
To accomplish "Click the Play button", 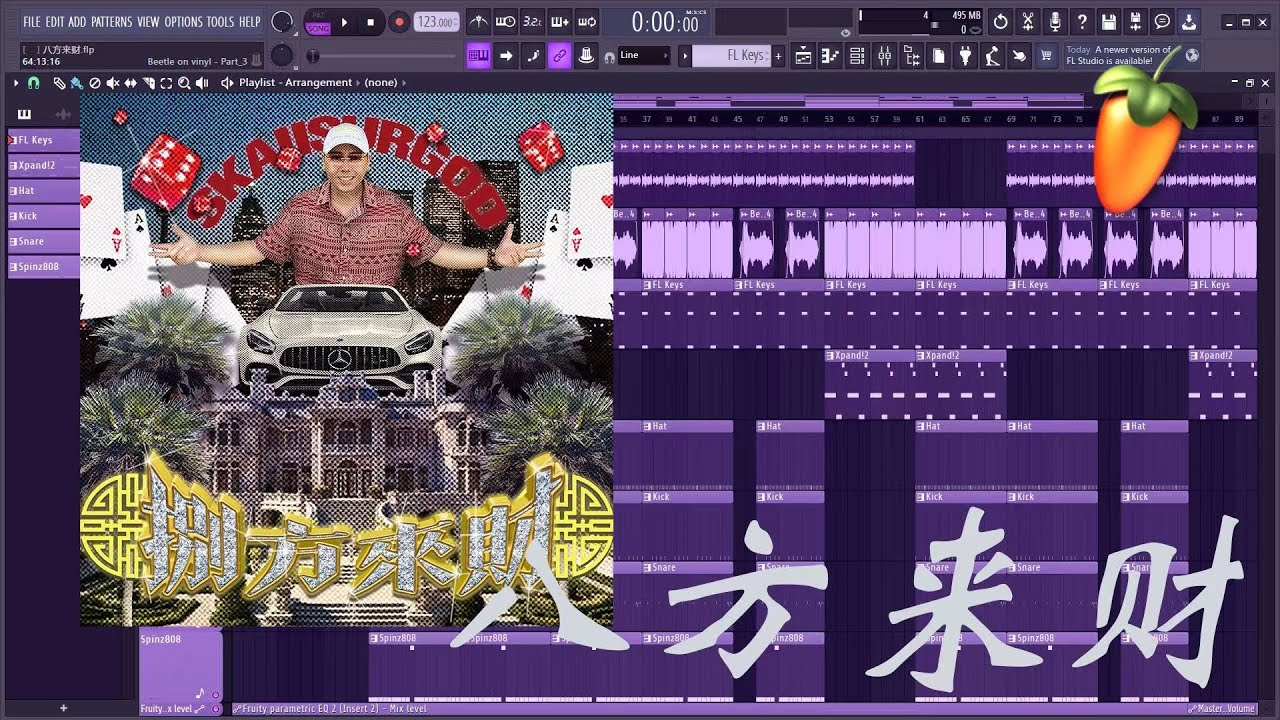I will pyautogui.click(x=344, y=22).
